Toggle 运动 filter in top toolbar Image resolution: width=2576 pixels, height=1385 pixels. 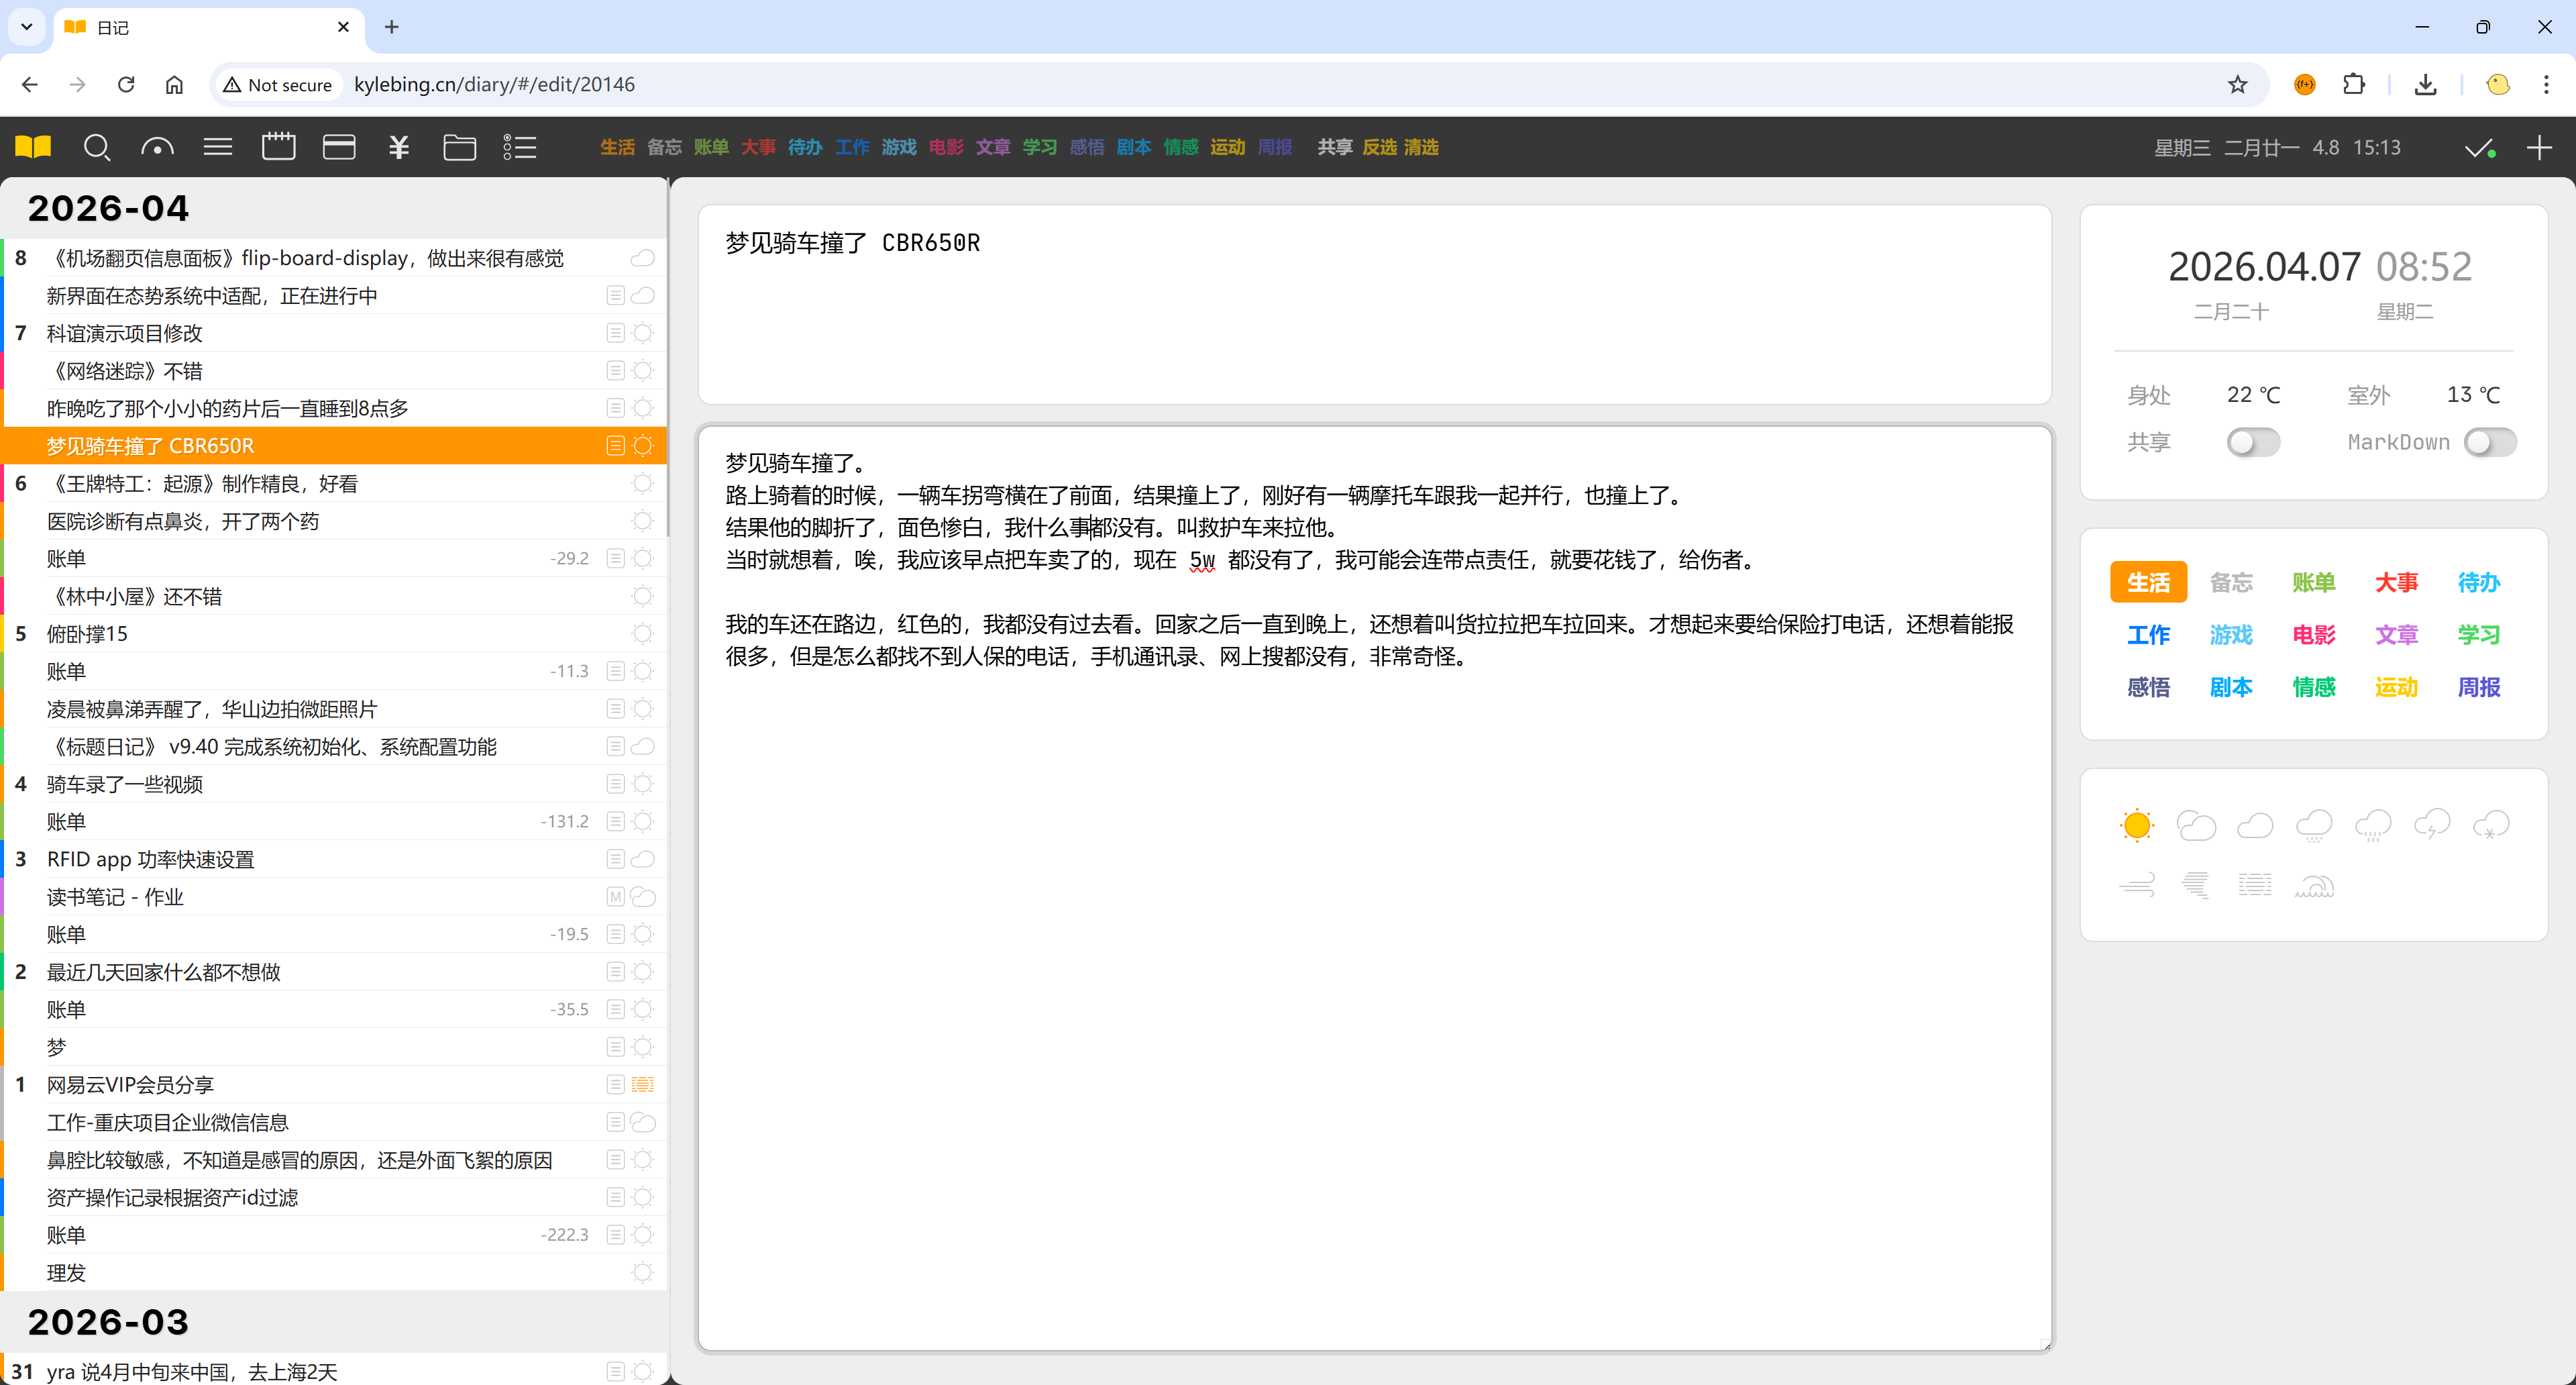tap(1227, 147)
